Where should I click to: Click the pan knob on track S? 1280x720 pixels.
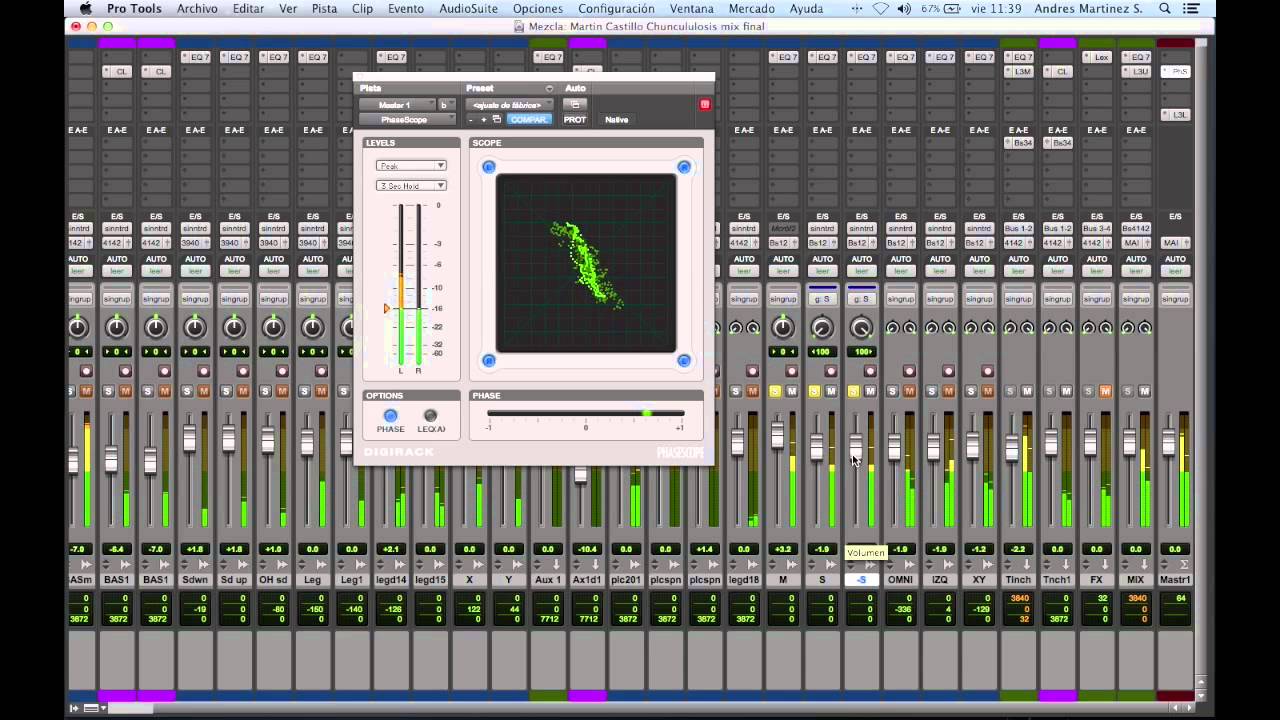click(822, 327)
